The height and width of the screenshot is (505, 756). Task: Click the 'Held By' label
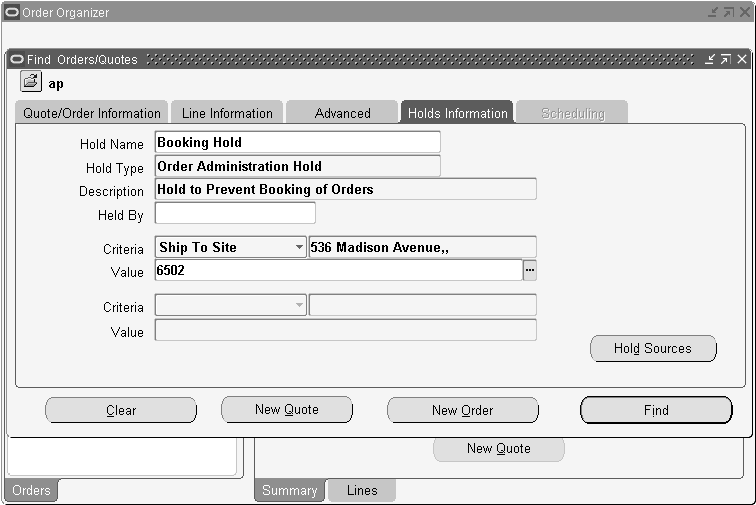(121, 215)
